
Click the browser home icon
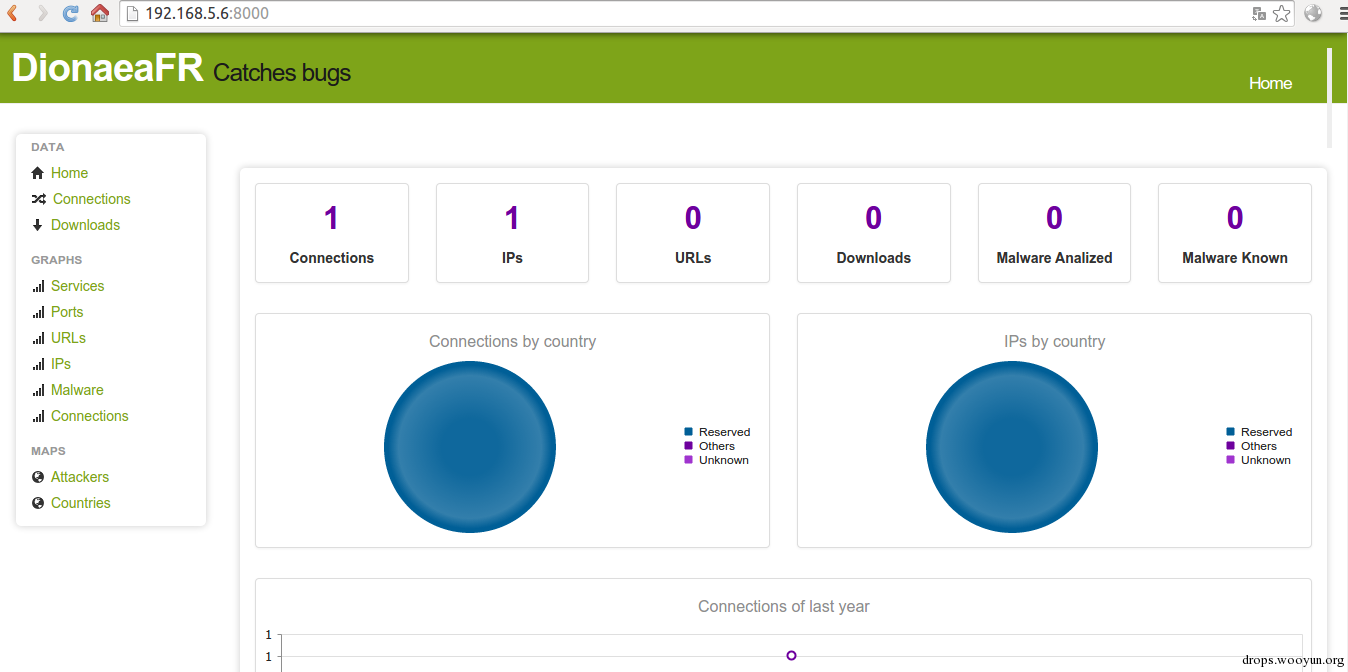[x=100, y=13]
